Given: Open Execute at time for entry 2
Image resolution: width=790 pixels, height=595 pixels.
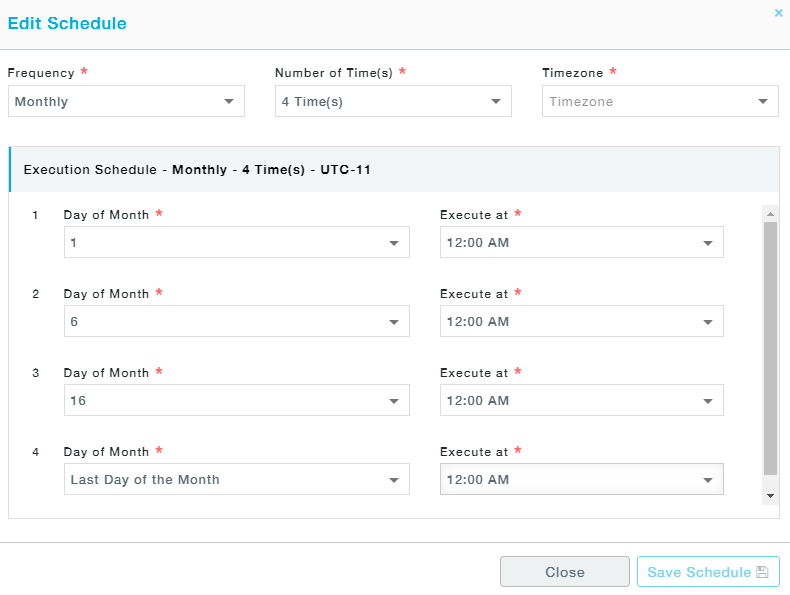Looking at the screenshot, I should (581, 321).
